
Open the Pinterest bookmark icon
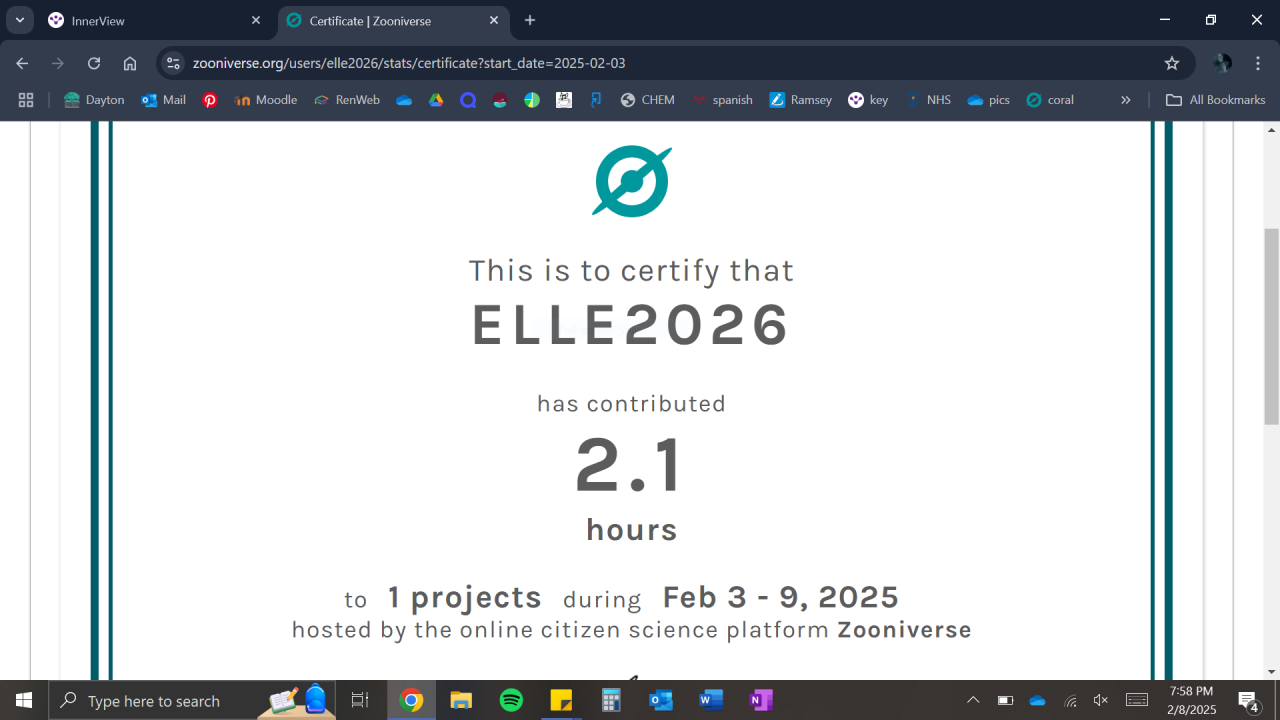pos(210,100)
